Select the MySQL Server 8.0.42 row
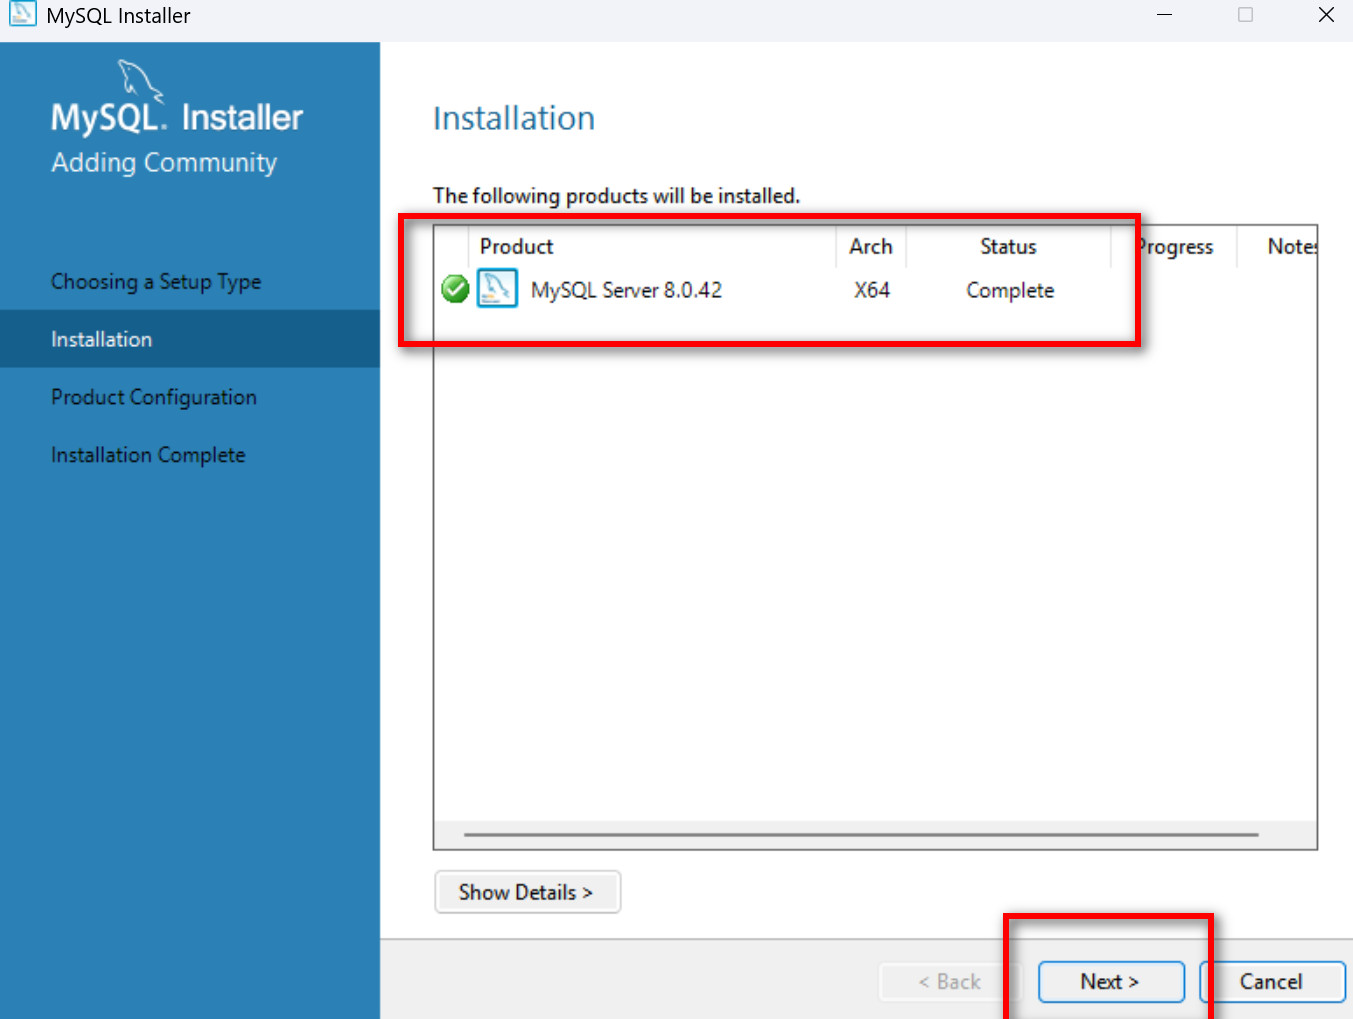1353x1019 pixels. tap(626, 290)
